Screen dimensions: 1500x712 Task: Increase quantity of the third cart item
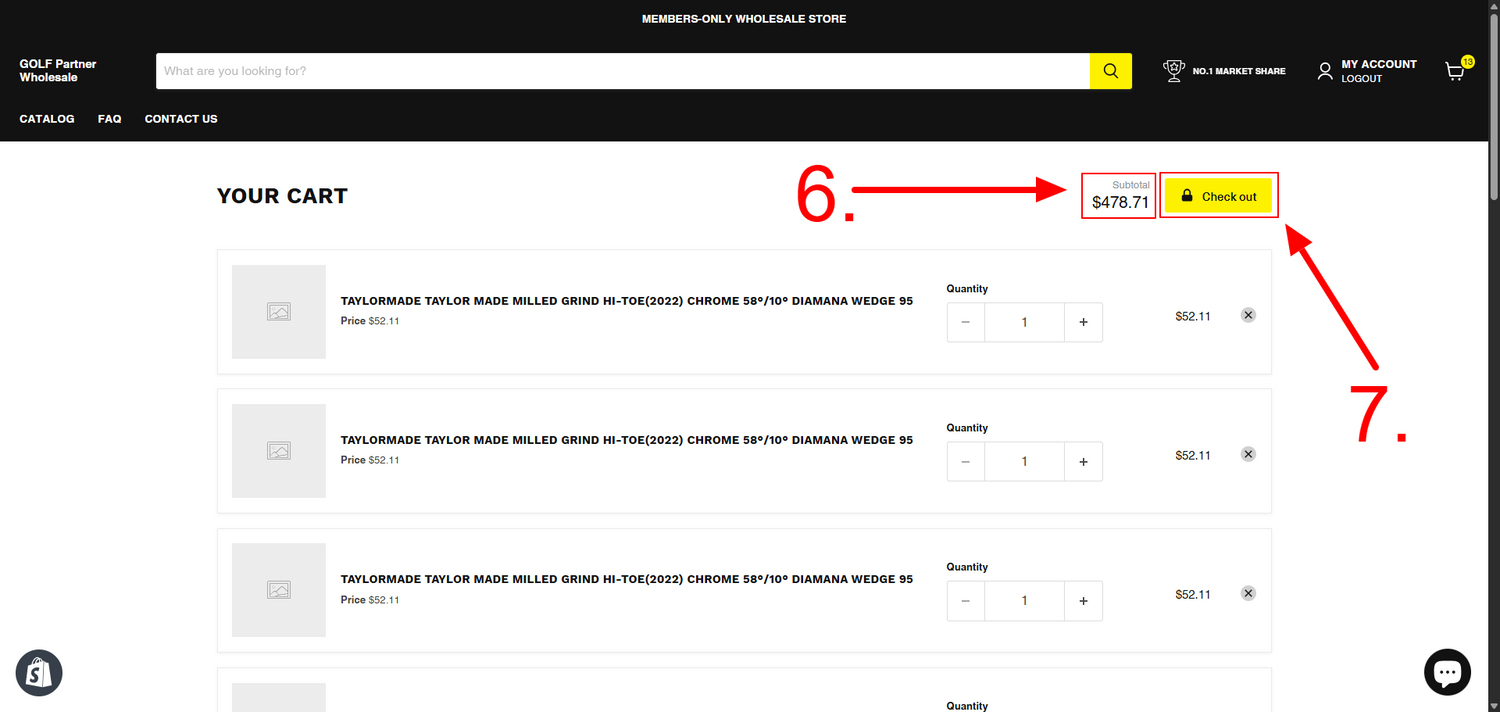1083,601
